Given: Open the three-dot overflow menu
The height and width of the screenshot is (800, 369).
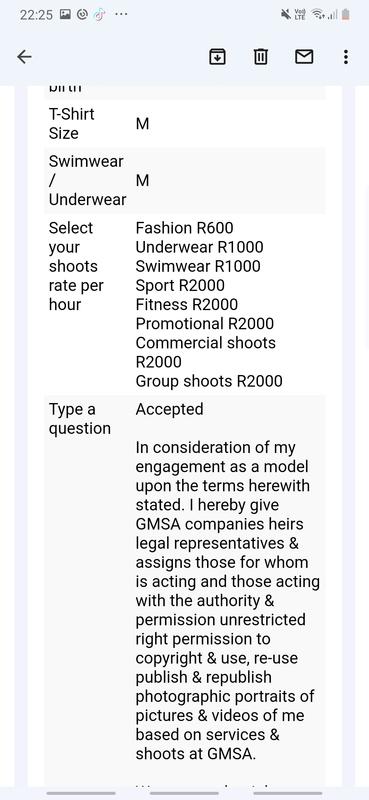Looking at the screenshot, I should click(x=346, y=57).
